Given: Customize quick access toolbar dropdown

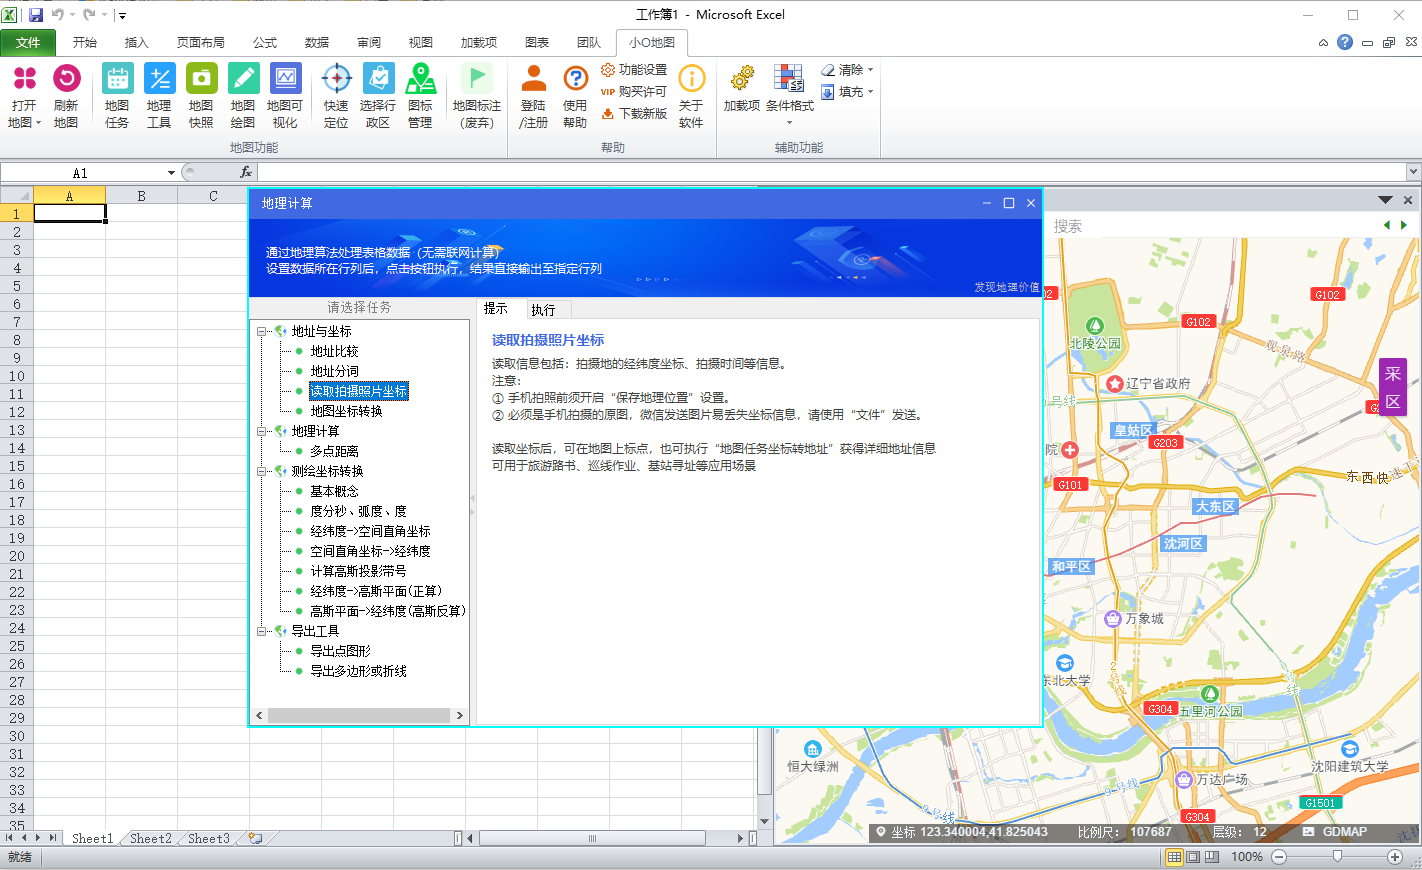Looking at the screenshot, I should point(122,15).
